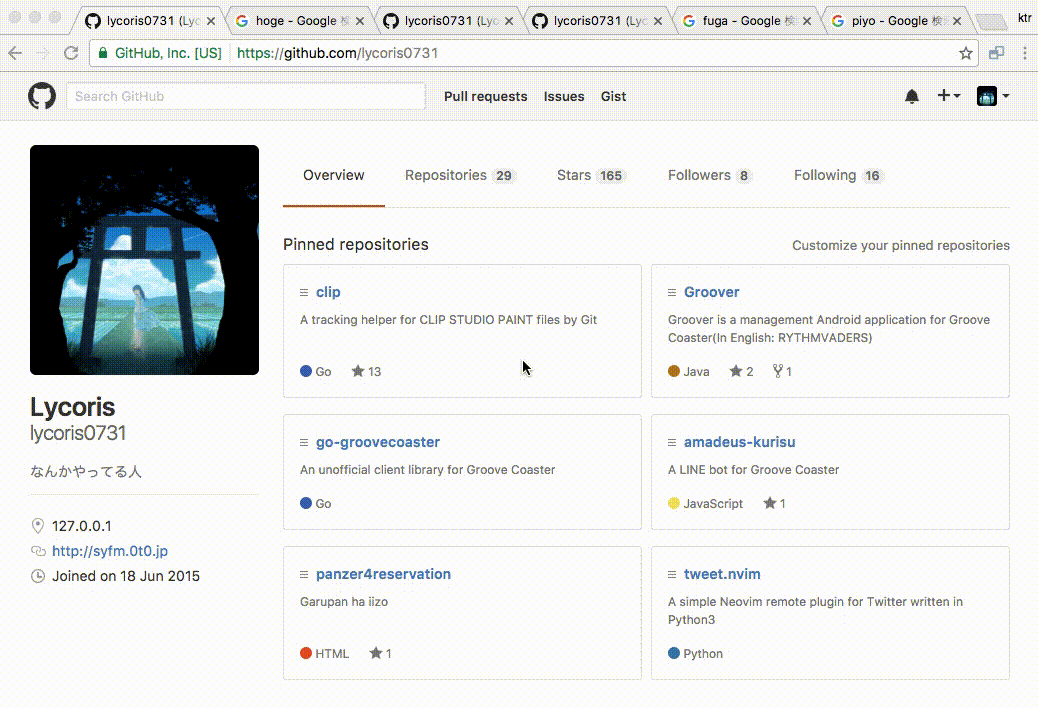The image size is (1038, 708).
Task: Click the Lycoris profile picture
Action: [144, 260]
